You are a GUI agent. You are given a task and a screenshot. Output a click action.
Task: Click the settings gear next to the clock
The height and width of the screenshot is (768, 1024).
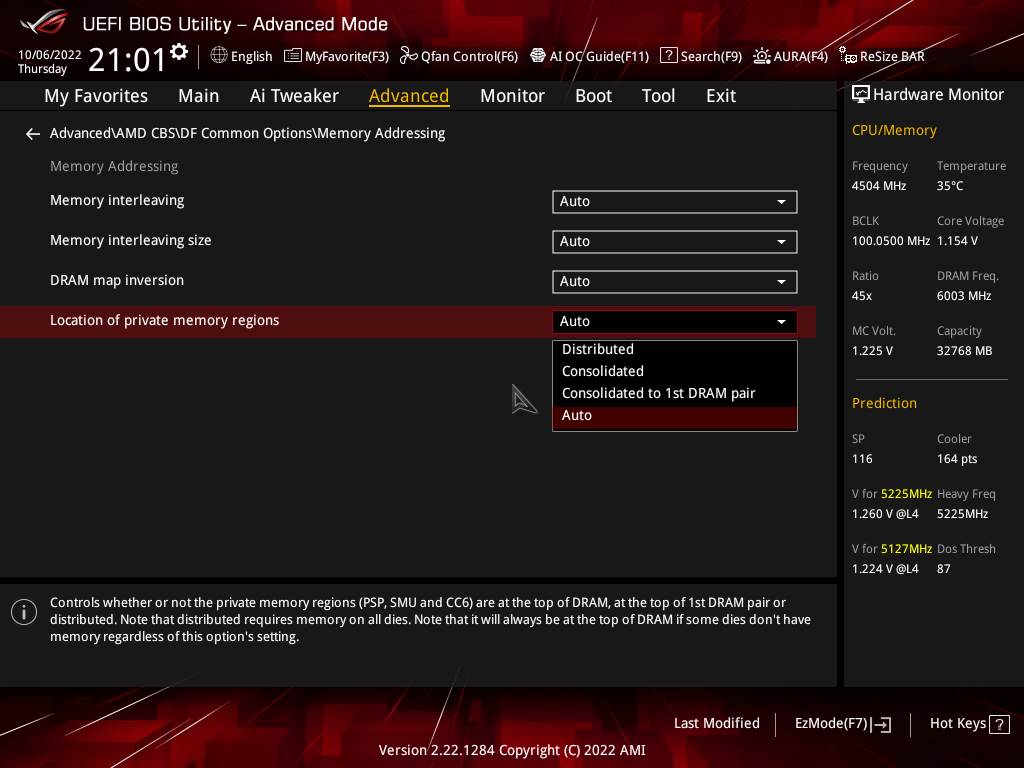(x=179, y=52)
